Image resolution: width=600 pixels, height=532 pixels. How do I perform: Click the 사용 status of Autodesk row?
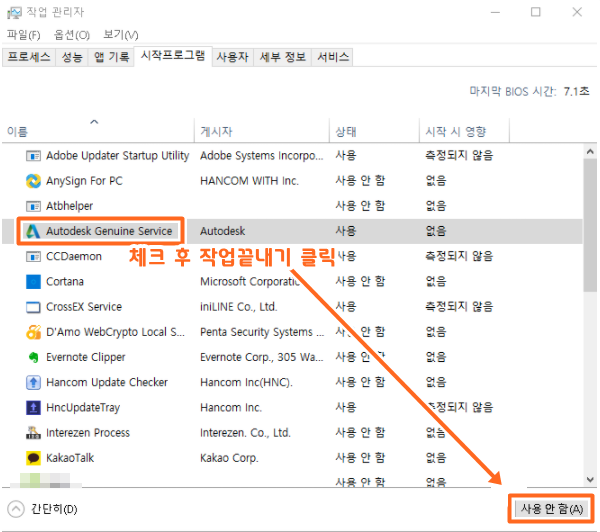pyautogui.click(x=346, y=231)
